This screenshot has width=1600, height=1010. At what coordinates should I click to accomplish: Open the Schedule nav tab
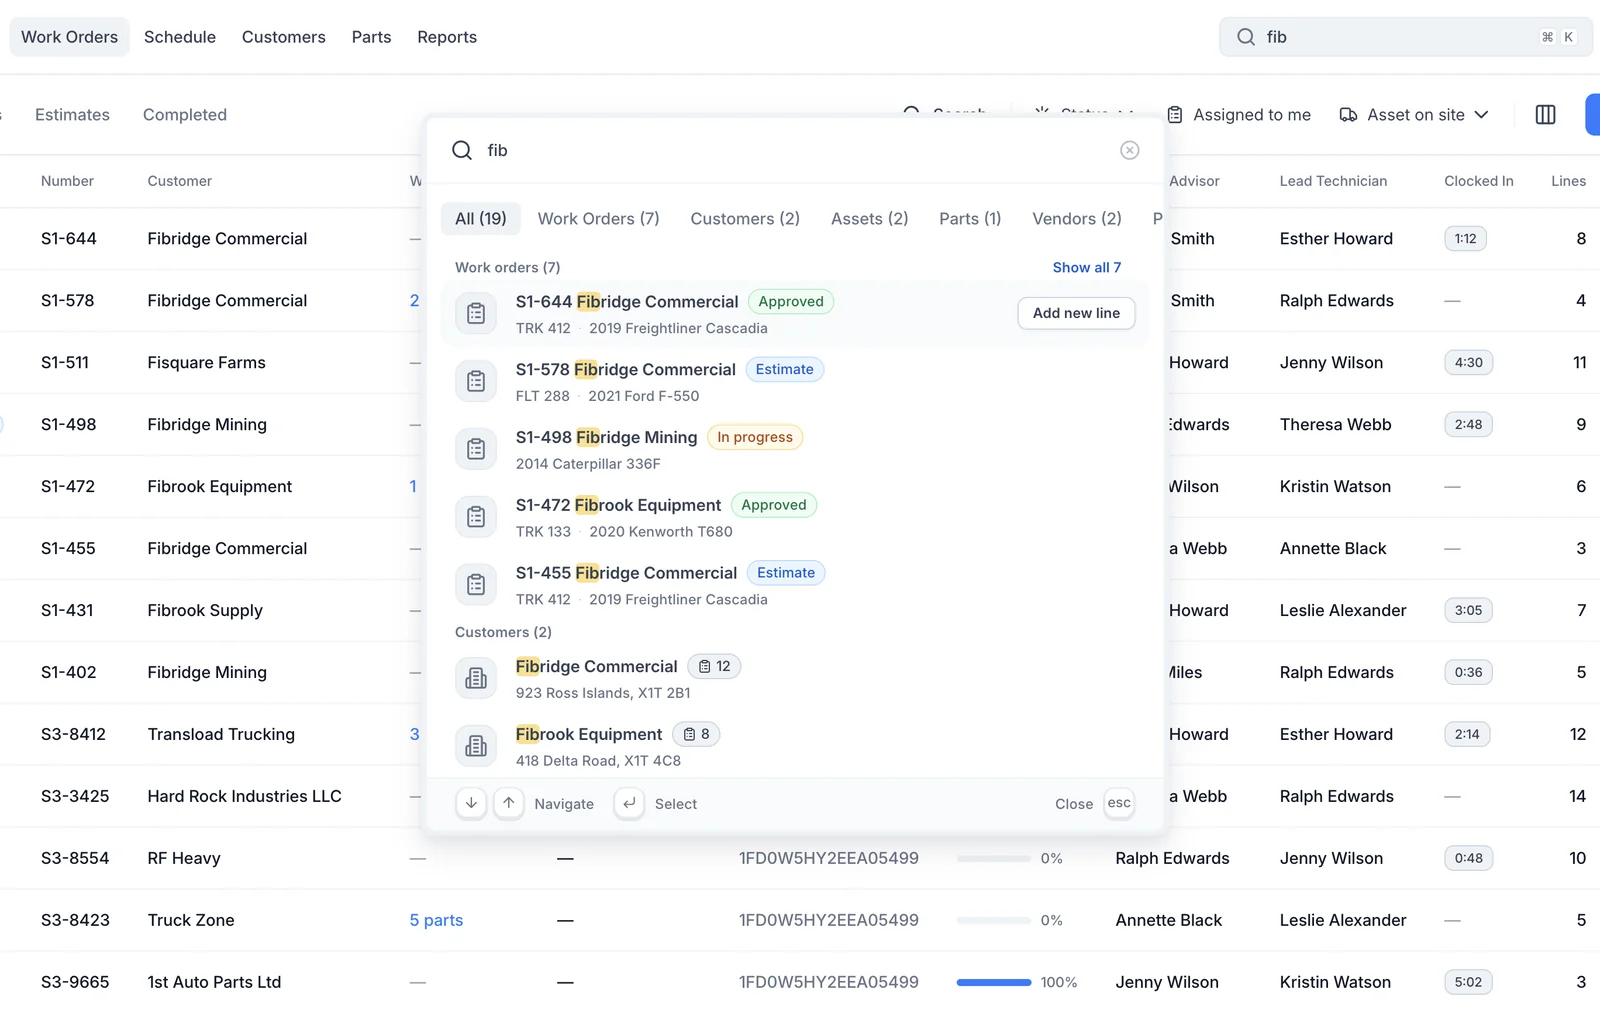[x=180, y=37]
